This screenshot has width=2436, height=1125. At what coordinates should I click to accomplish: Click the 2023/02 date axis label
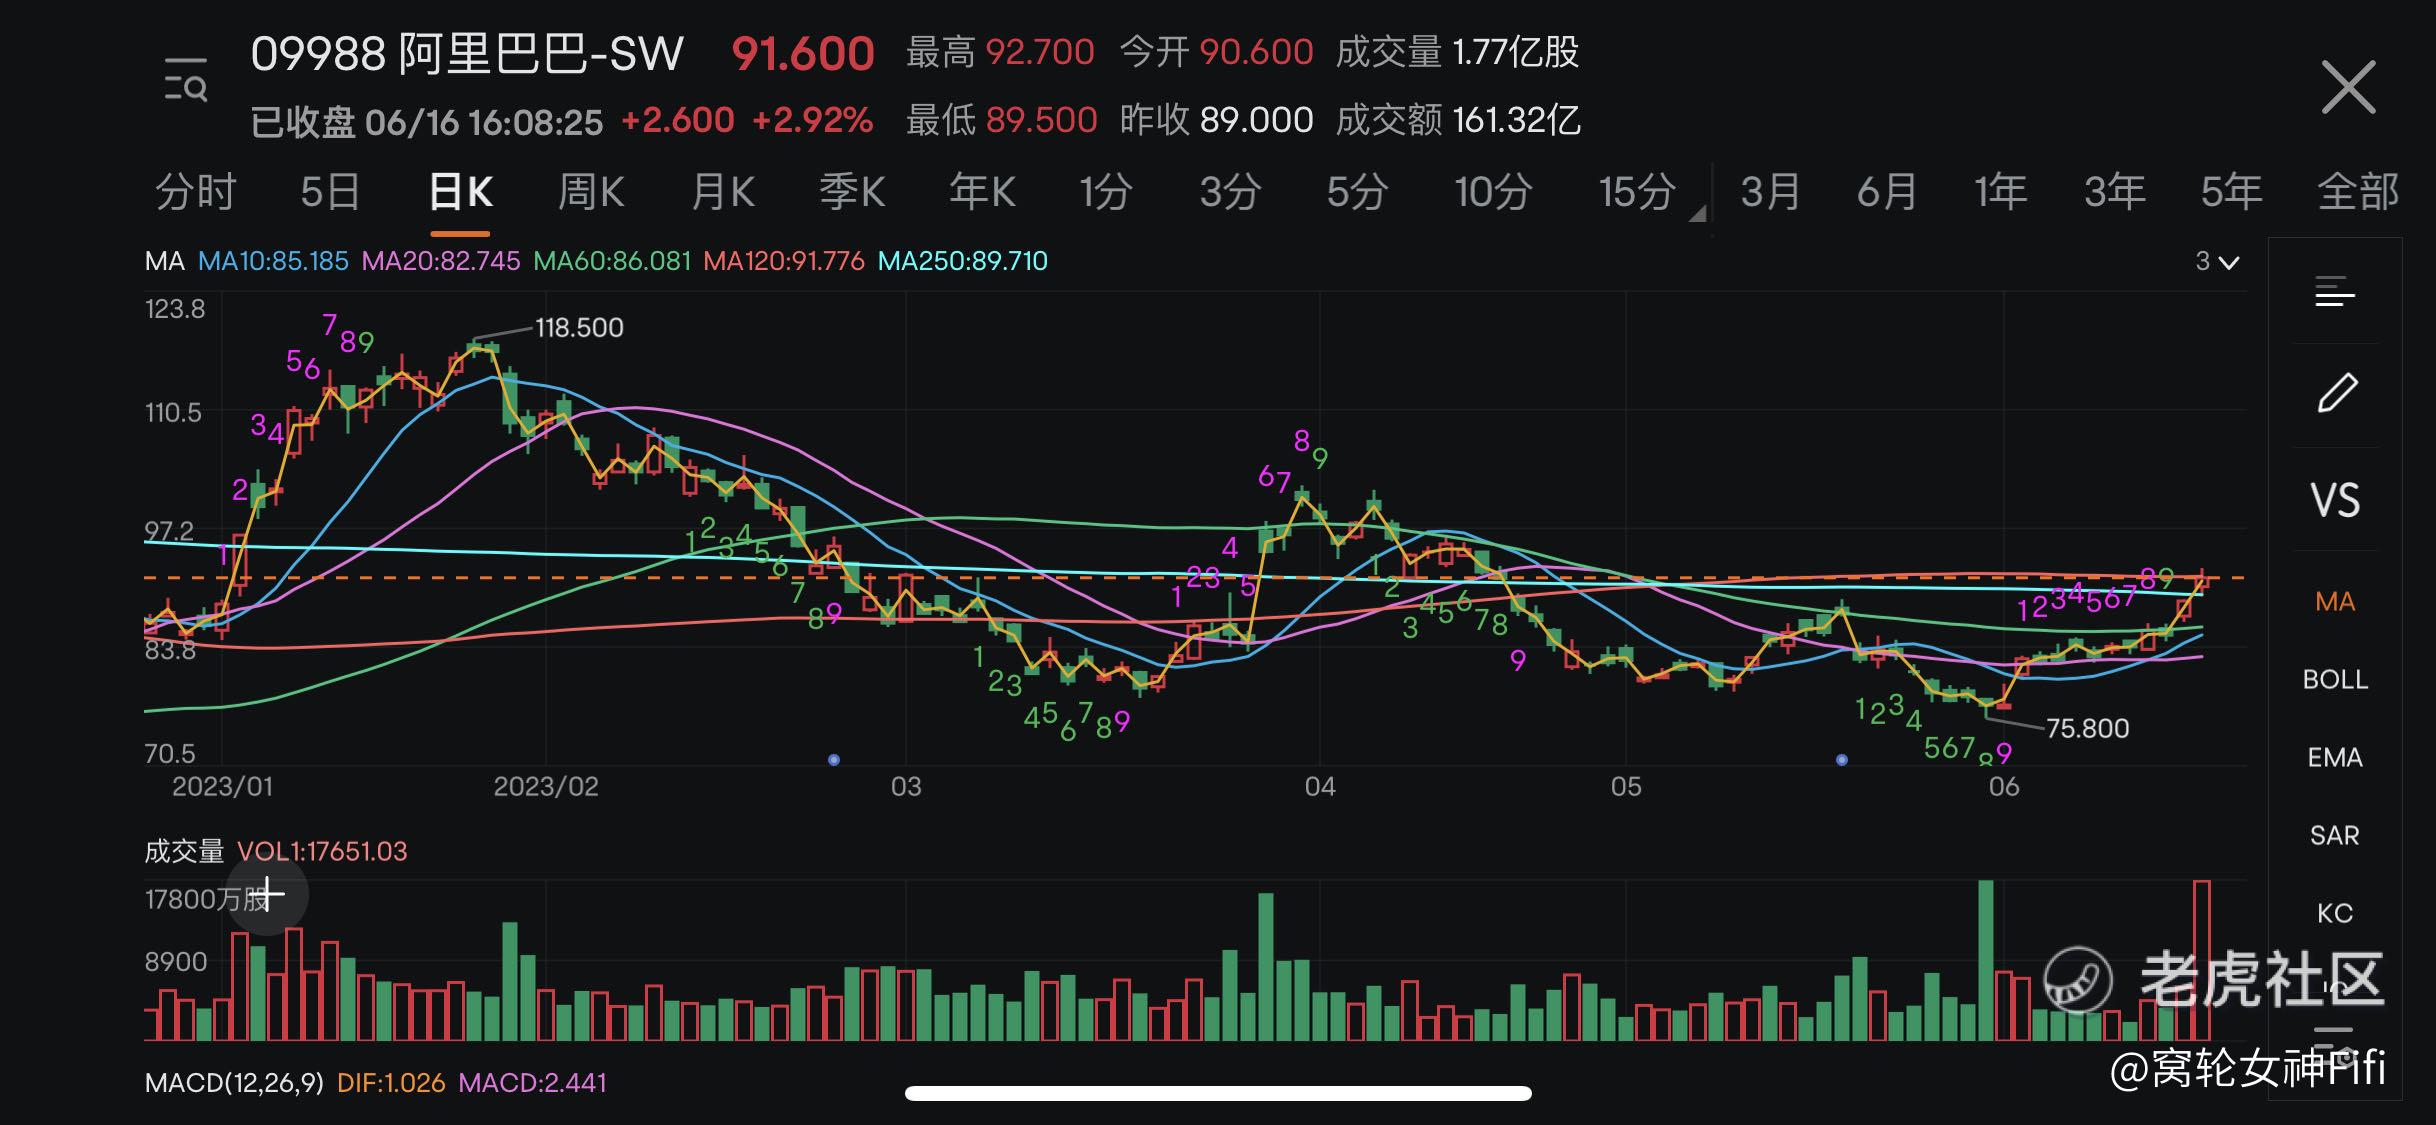(x=546, y=787)
